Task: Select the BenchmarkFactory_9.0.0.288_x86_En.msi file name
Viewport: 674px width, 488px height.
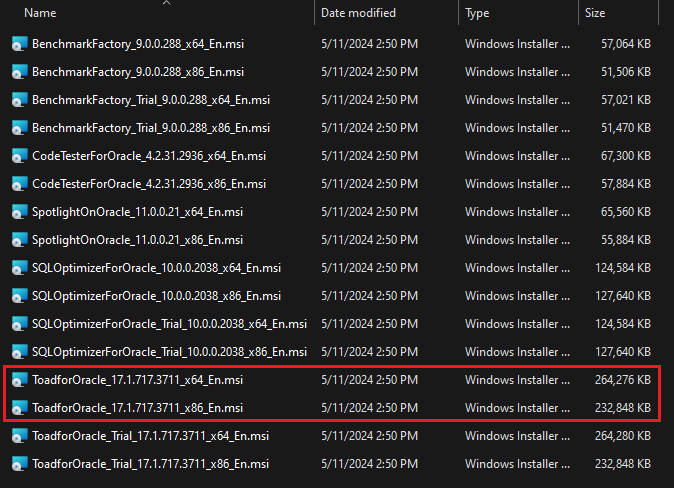Action: 138,72
